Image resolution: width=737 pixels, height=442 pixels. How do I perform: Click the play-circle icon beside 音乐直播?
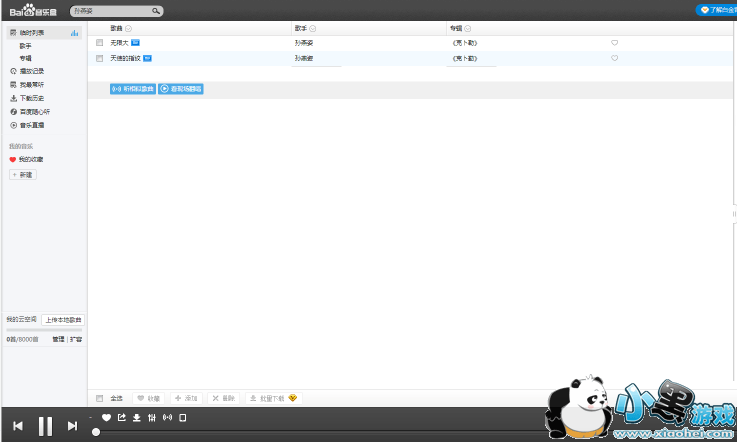coord(13,126)
